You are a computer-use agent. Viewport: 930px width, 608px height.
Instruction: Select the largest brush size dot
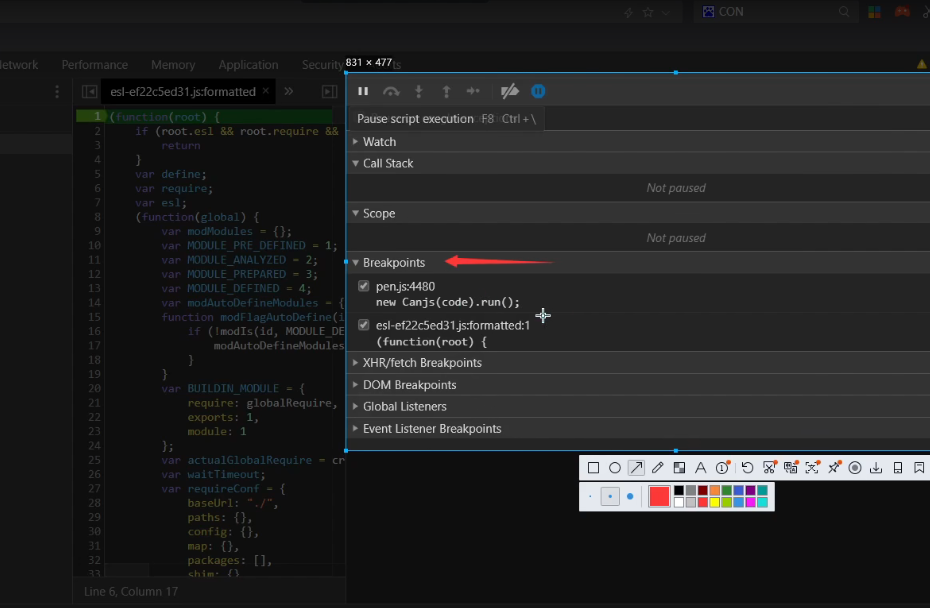pyautogui.click(x=630, y=496)
